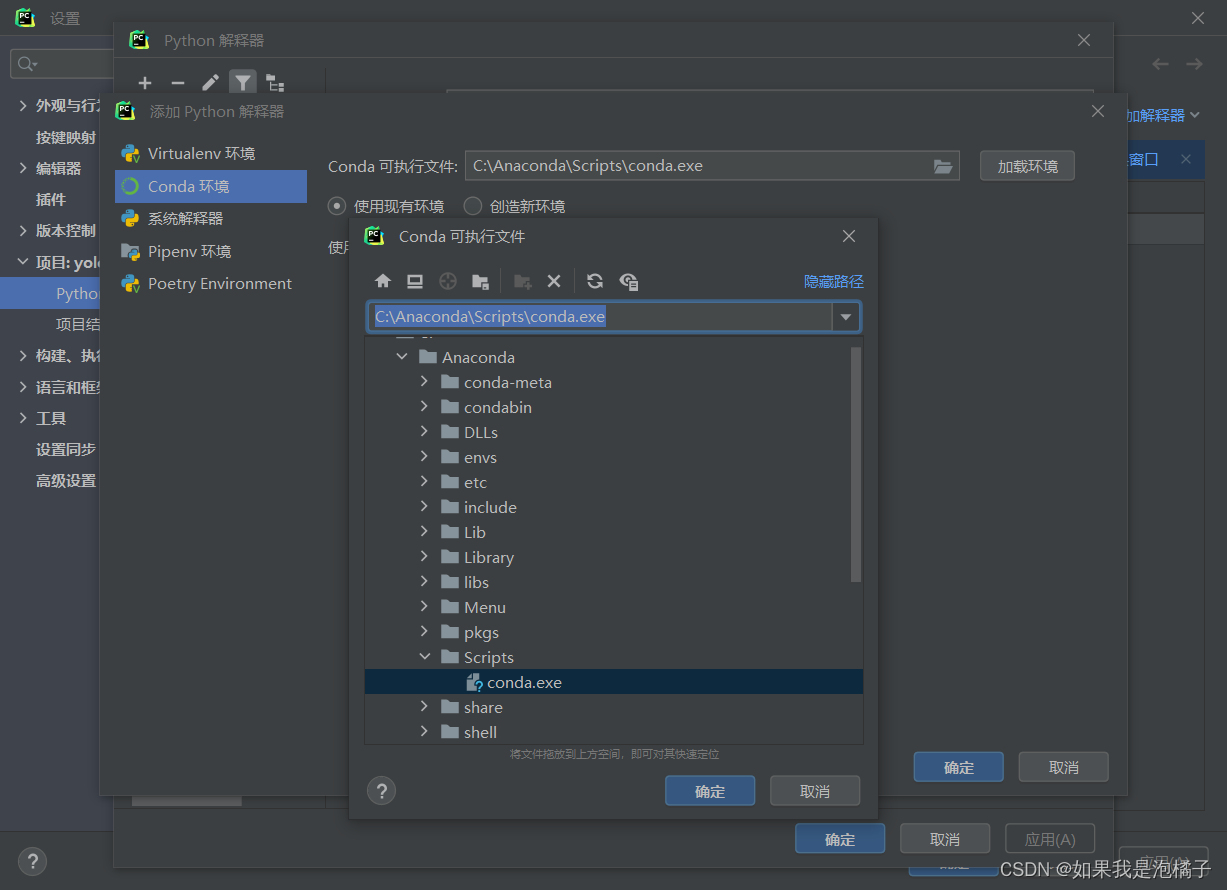
Task: Click the project directory target icon
Action: point(448,282)
